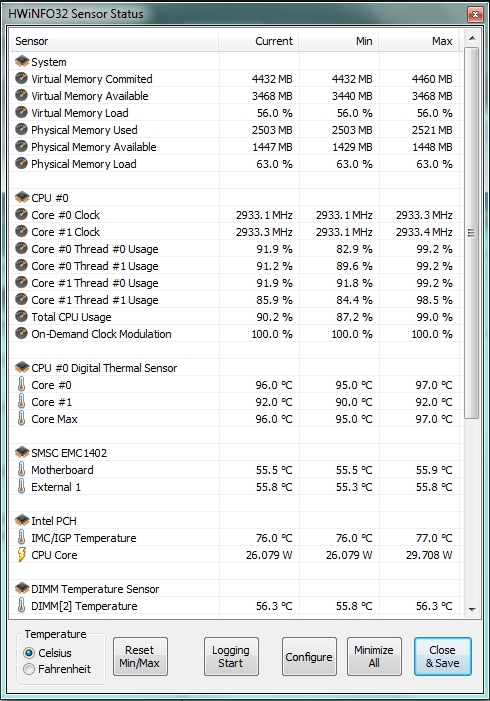Click the scrollbar down arrow

[472, 609]
